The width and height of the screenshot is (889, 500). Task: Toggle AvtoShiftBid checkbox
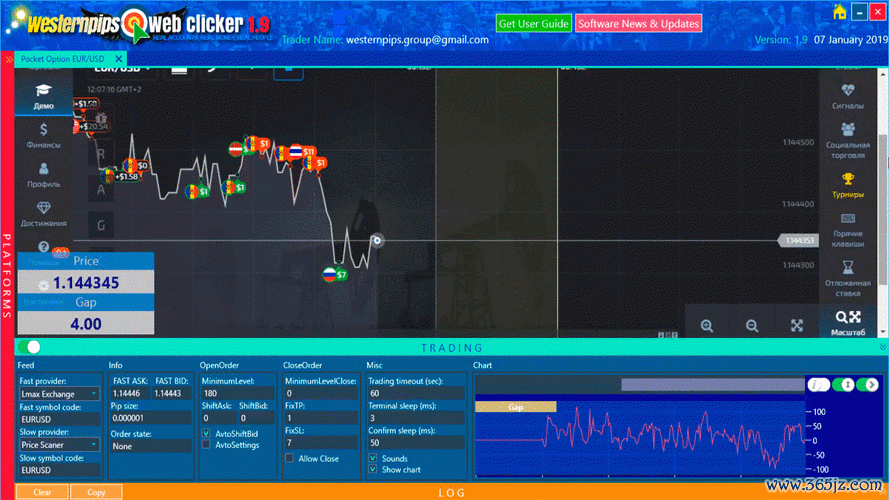point(206,433)
